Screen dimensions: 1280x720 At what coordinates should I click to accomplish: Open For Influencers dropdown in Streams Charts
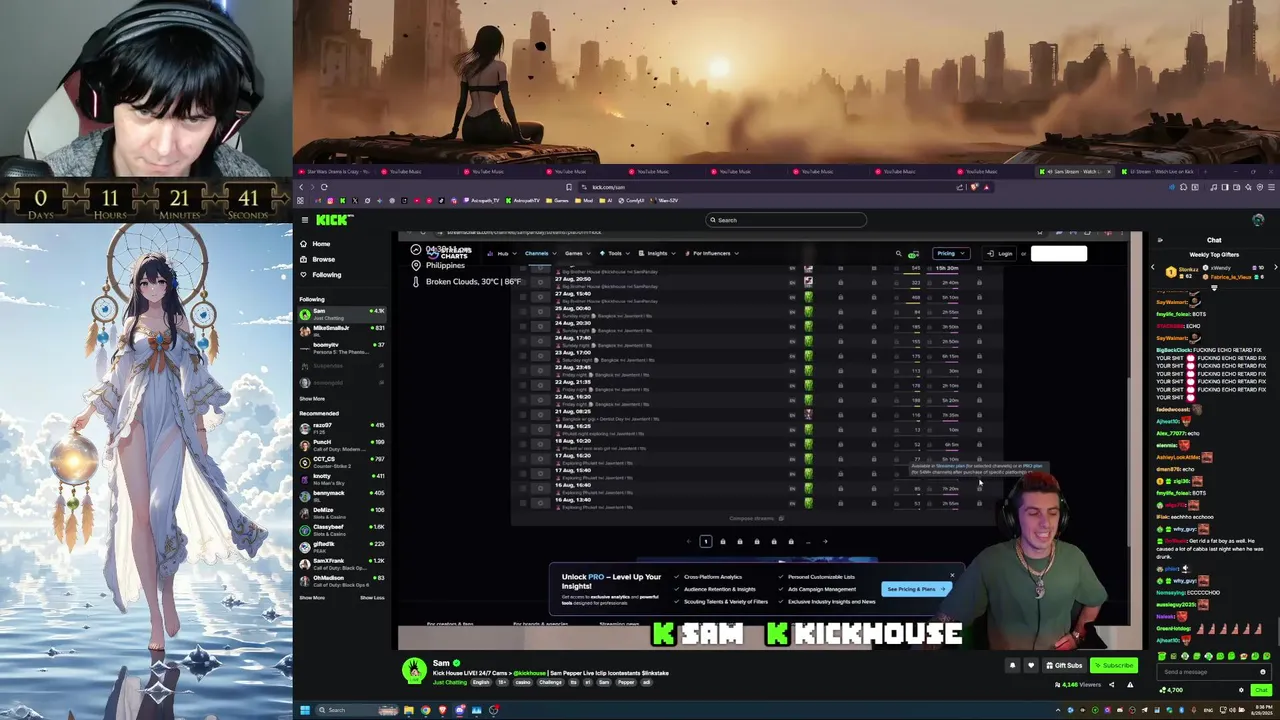point(711,253)
